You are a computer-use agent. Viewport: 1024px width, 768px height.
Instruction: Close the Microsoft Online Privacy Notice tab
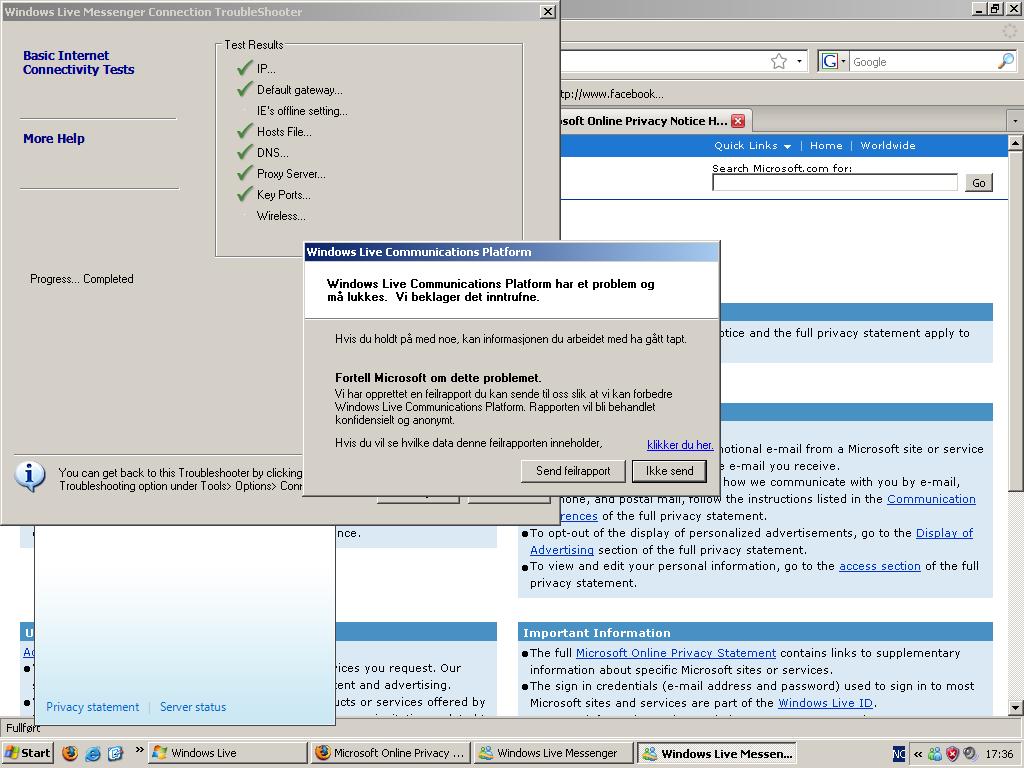pos(738,121)
